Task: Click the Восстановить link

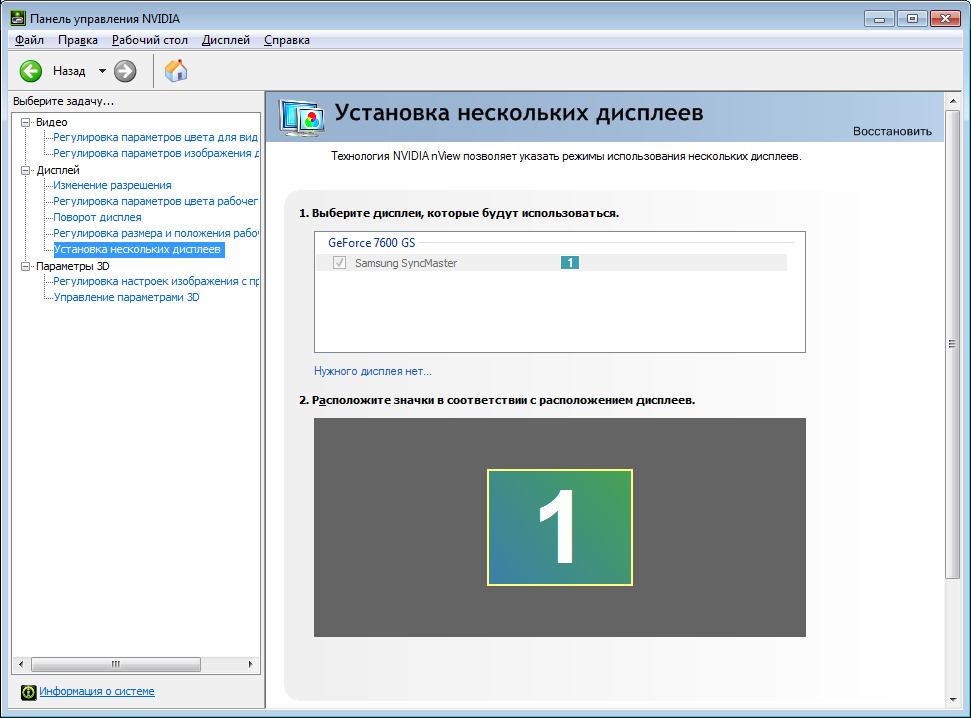Action: pyautogui.click(x=892, y=131)
